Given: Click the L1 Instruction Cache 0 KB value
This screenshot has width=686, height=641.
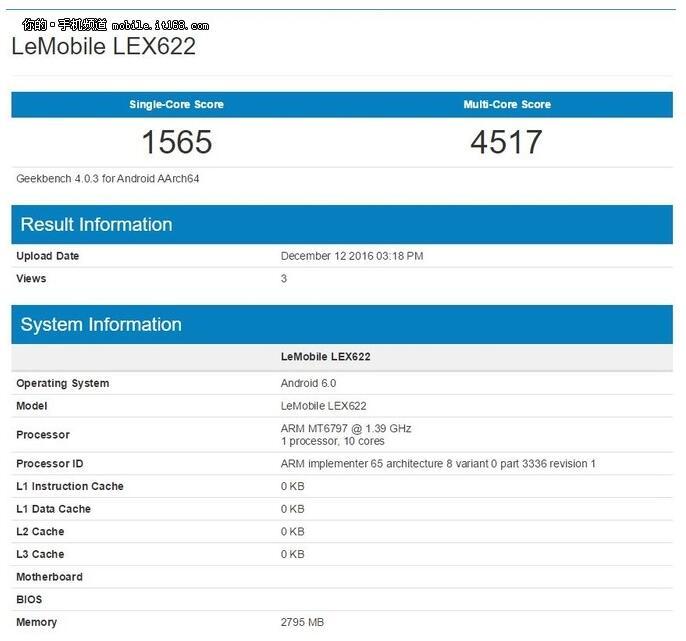Looking at the screenshot, I should (x=293, y=487).
